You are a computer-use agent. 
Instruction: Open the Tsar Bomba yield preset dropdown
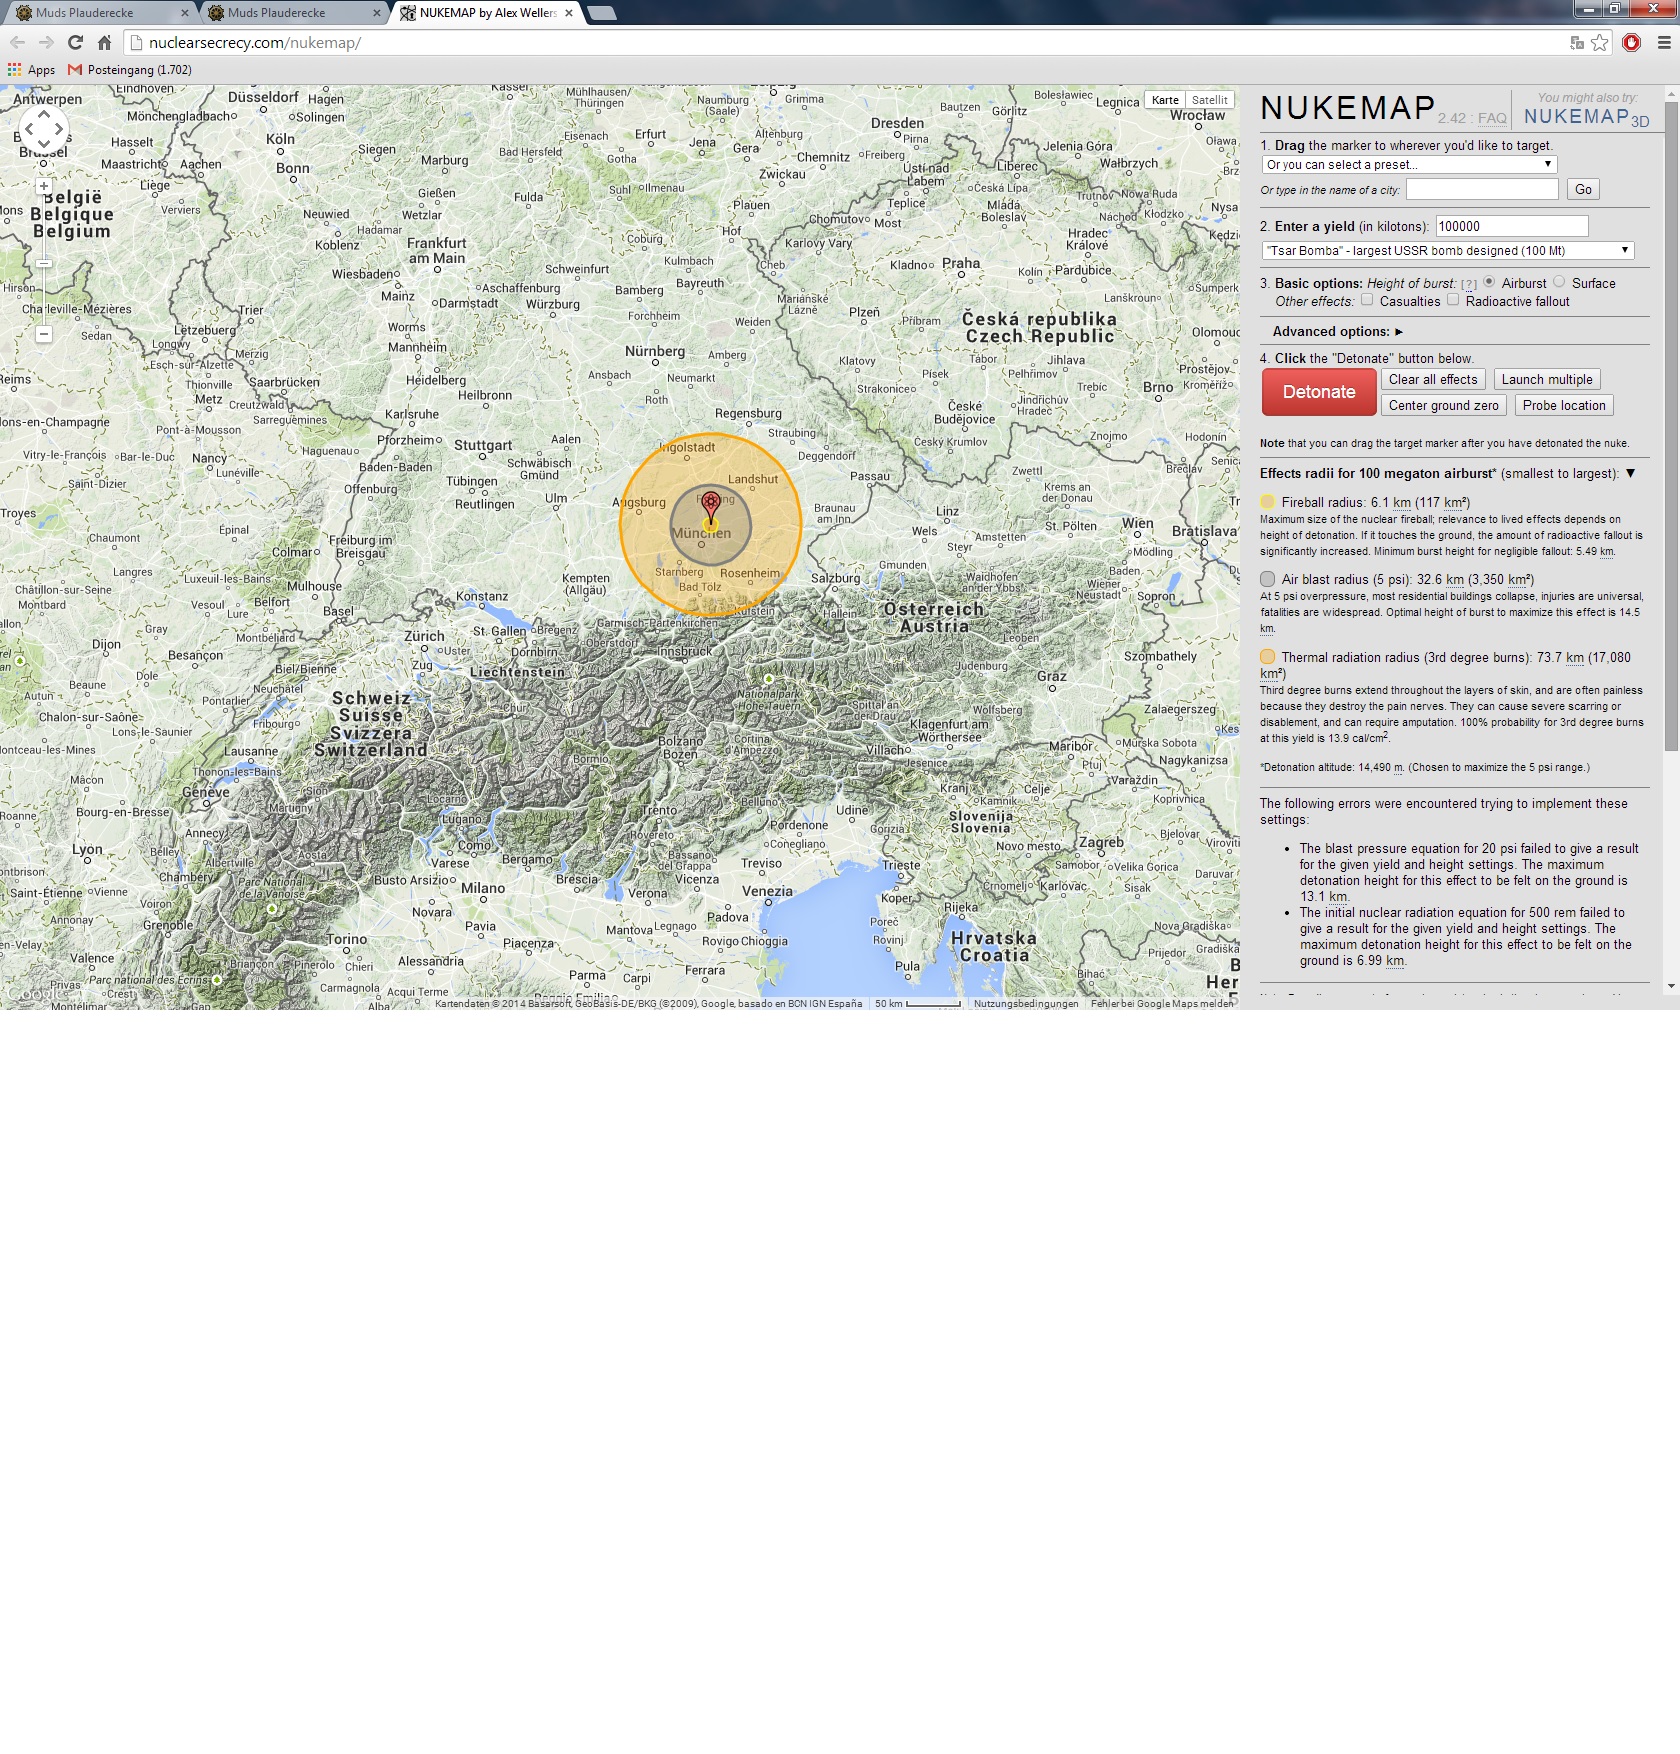pyautogui.click(x=1449, y=250)
